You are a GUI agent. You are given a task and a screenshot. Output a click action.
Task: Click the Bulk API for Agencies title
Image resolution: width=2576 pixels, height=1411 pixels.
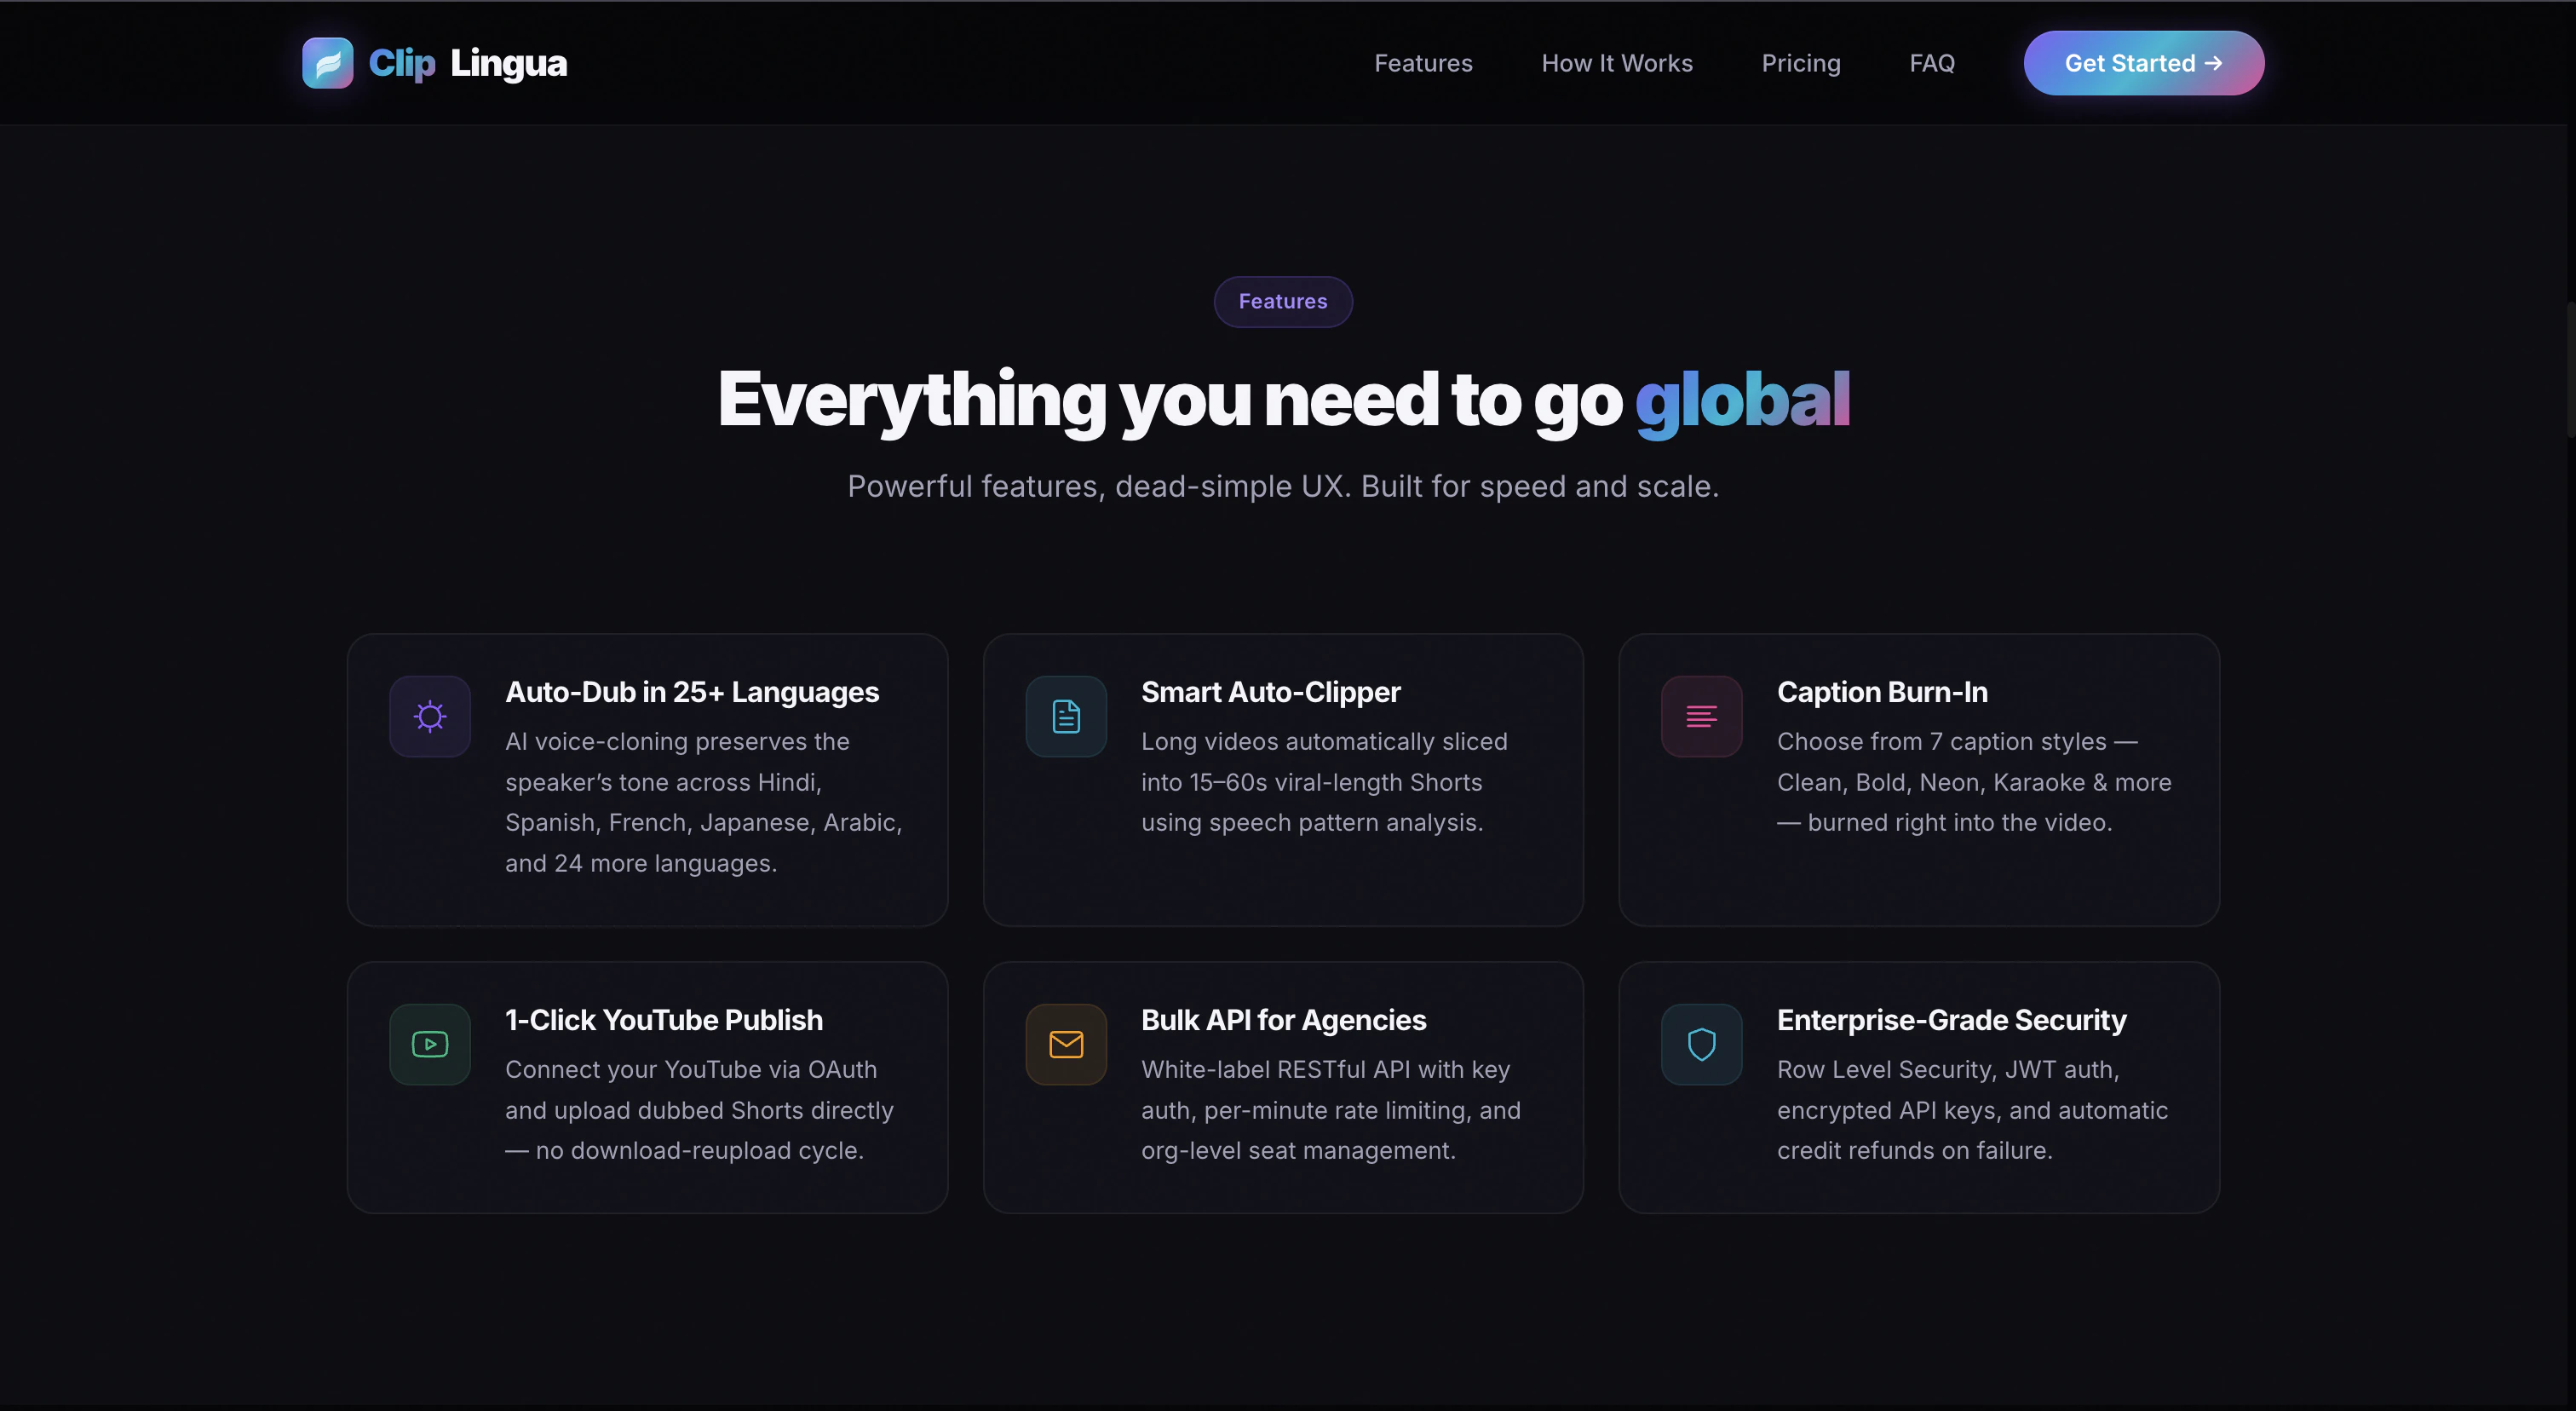pyautogui.click(x=1283, y=1020)
